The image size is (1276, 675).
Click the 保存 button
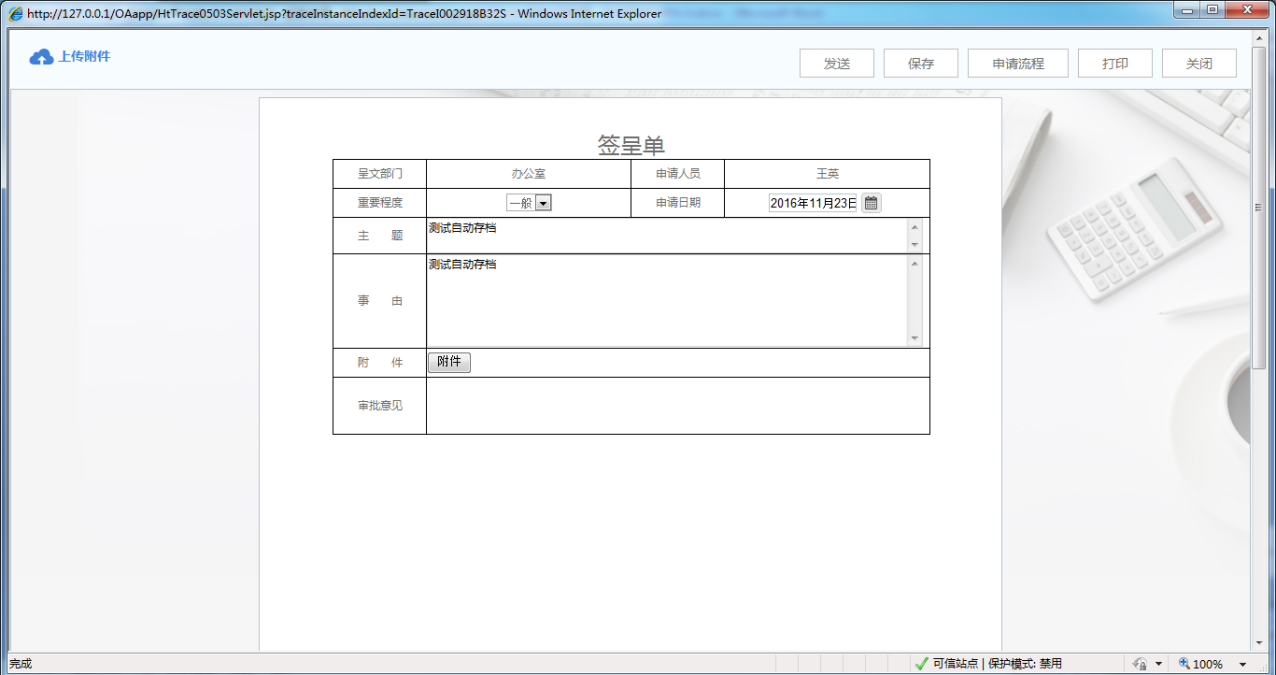(920, 62)
